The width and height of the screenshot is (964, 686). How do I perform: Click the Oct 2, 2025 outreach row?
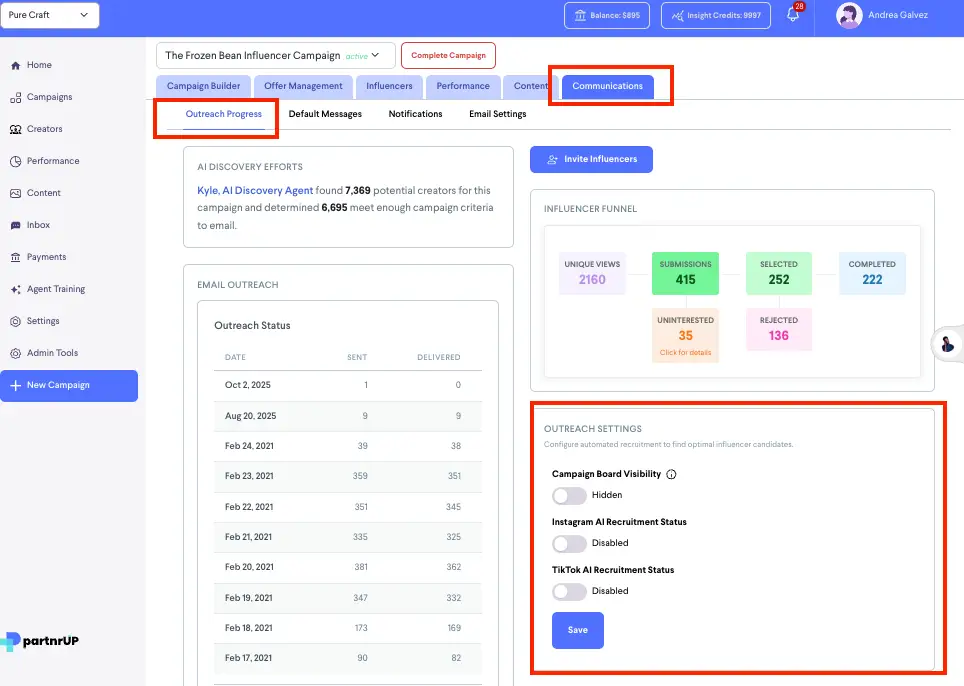pyautogui.click(x=348, y=385)
